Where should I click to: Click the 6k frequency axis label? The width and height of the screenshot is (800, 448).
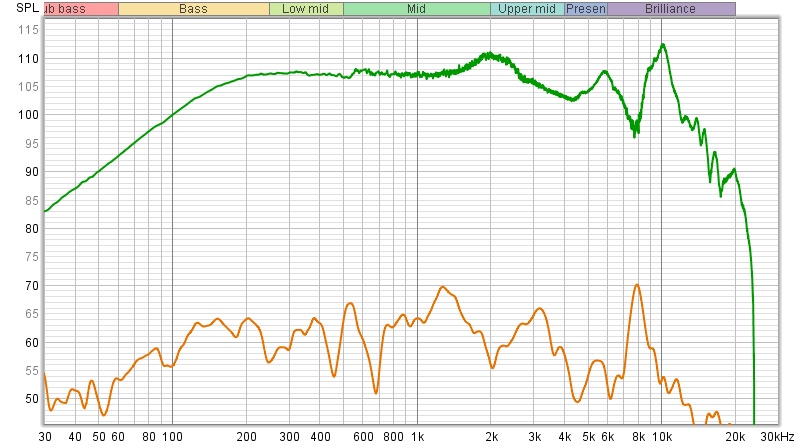coord(608,437)
